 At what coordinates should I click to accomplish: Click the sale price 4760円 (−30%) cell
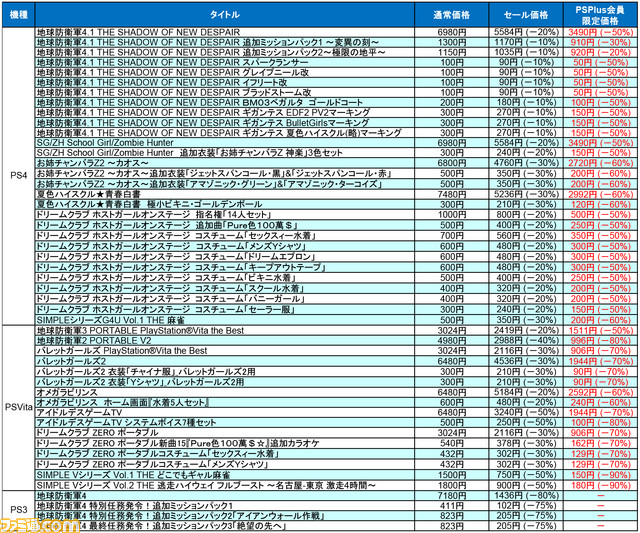tap(526, 163)
